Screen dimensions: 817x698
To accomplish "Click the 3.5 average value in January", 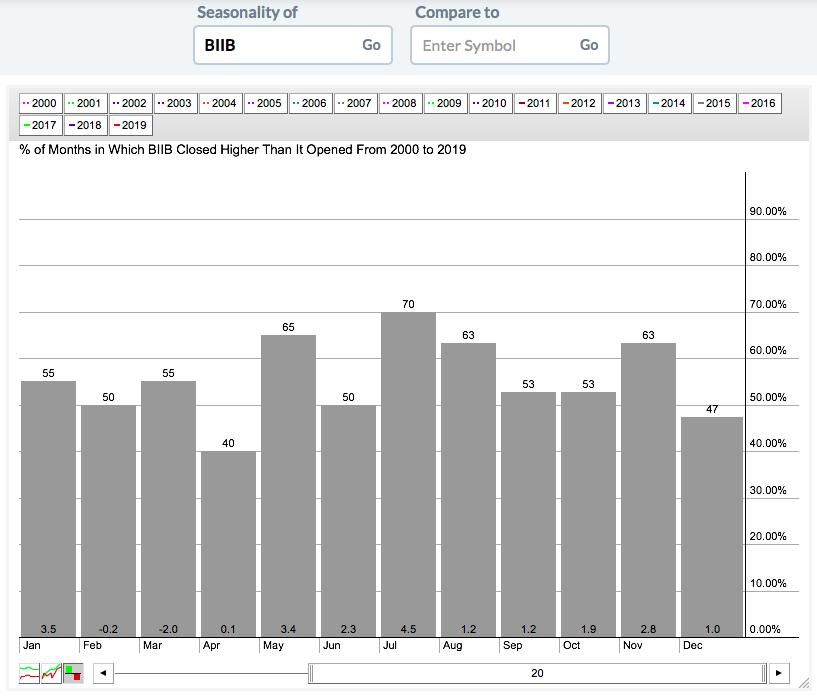I will (x=48, y=629).
